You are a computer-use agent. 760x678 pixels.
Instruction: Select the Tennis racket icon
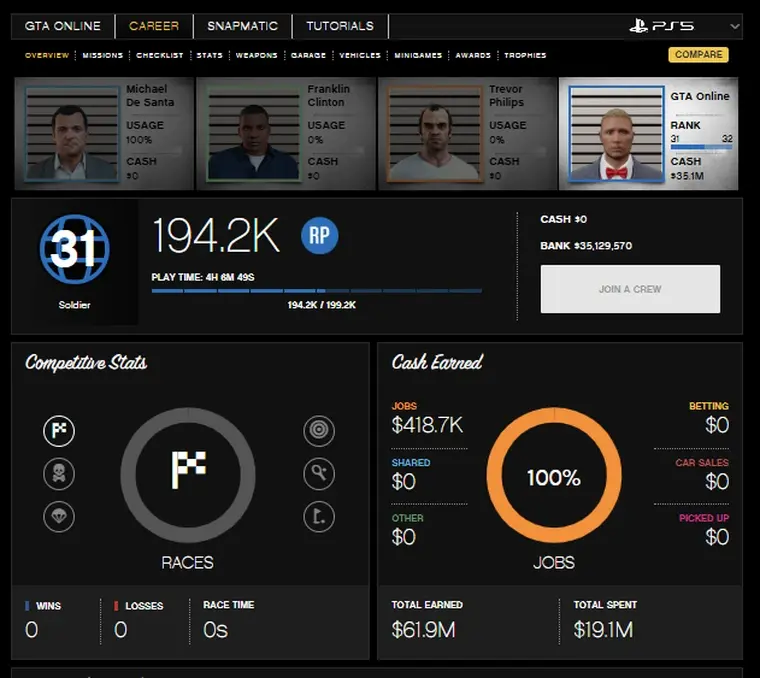319,473
